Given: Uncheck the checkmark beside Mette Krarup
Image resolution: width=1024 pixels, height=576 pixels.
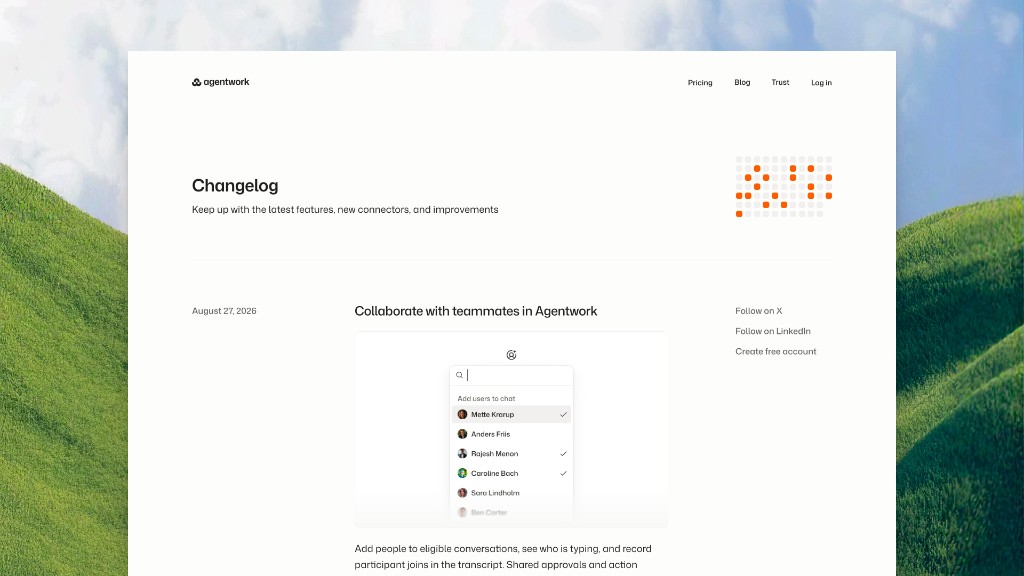Looking at the screenshot, I should [563, 415].
